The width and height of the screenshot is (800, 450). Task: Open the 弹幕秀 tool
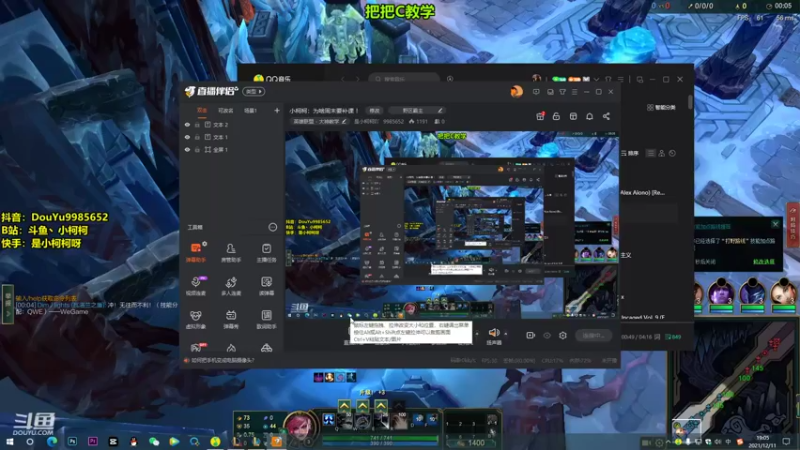click(231, 319)
